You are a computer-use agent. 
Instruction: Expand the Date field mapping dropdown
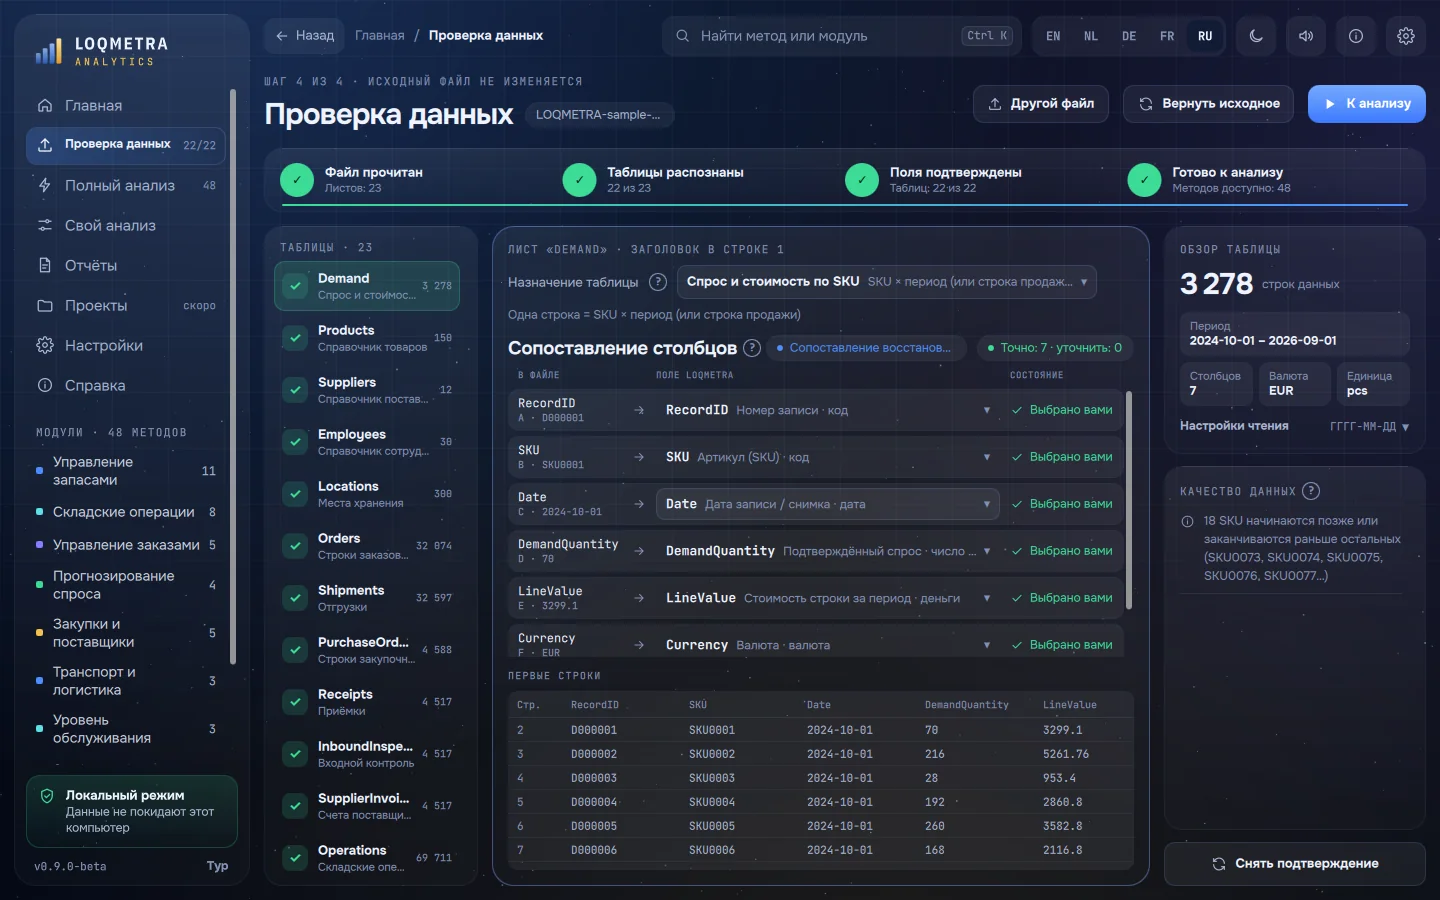[828, 504]
